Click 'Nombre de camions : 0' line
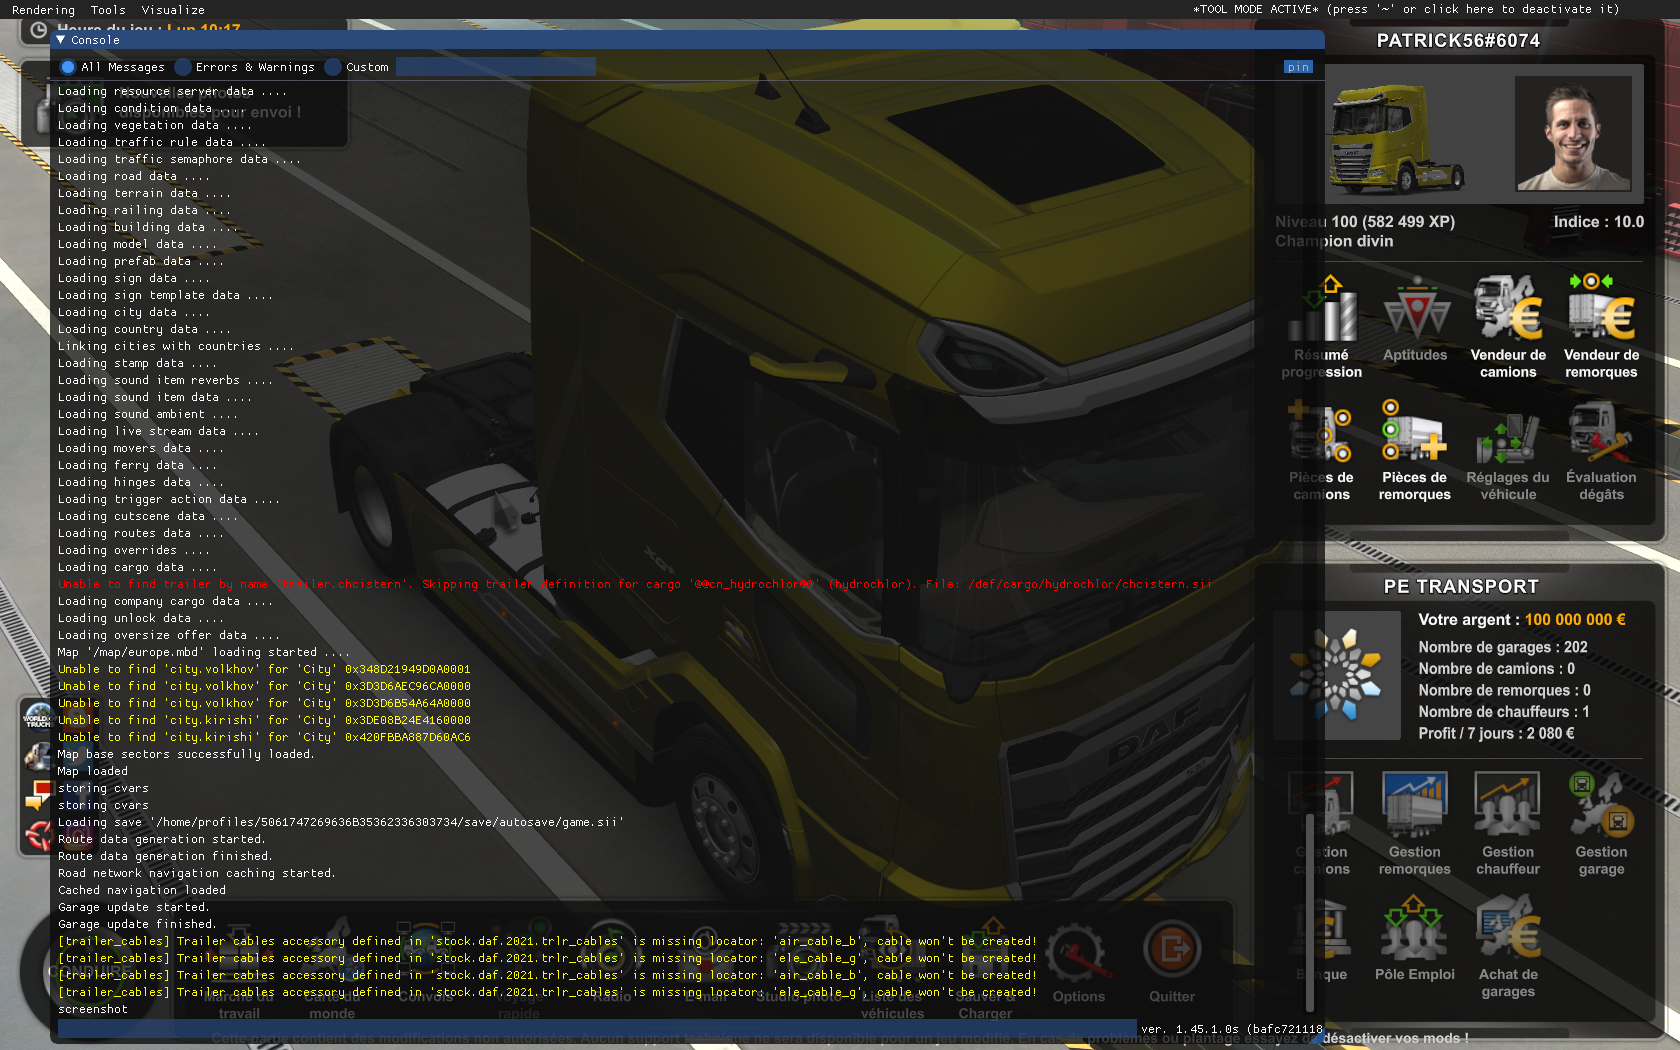 pyautogui.click(x=1496, y=669)
